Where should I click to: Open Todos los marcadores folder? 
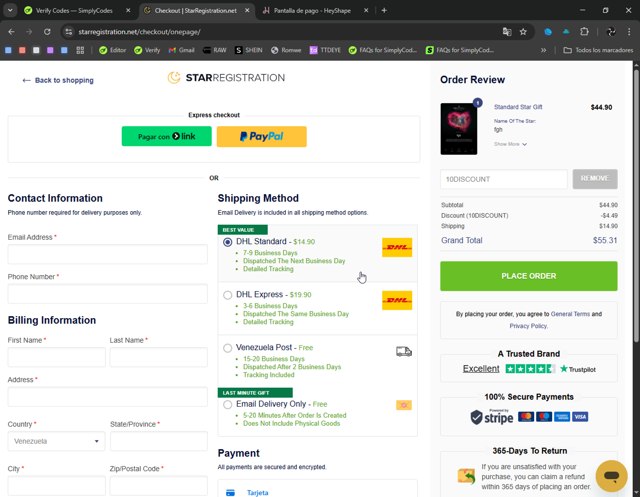(x=598, y=50)
